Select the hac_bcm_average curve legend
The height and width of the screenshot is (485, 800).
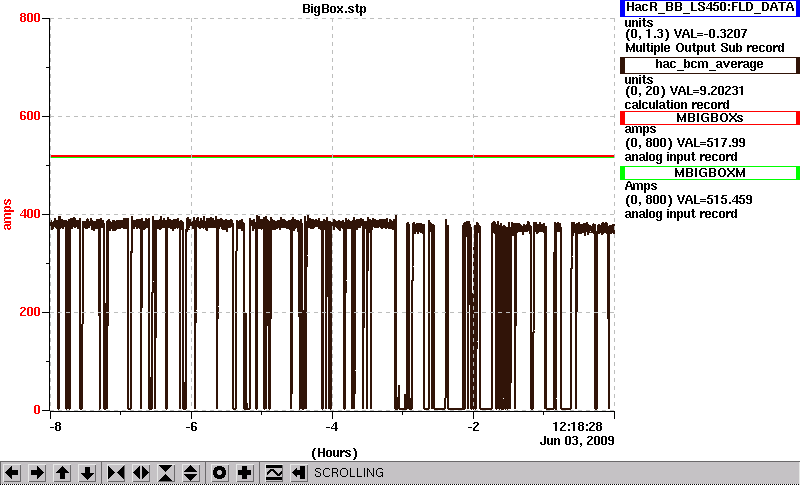pos(710,65)
